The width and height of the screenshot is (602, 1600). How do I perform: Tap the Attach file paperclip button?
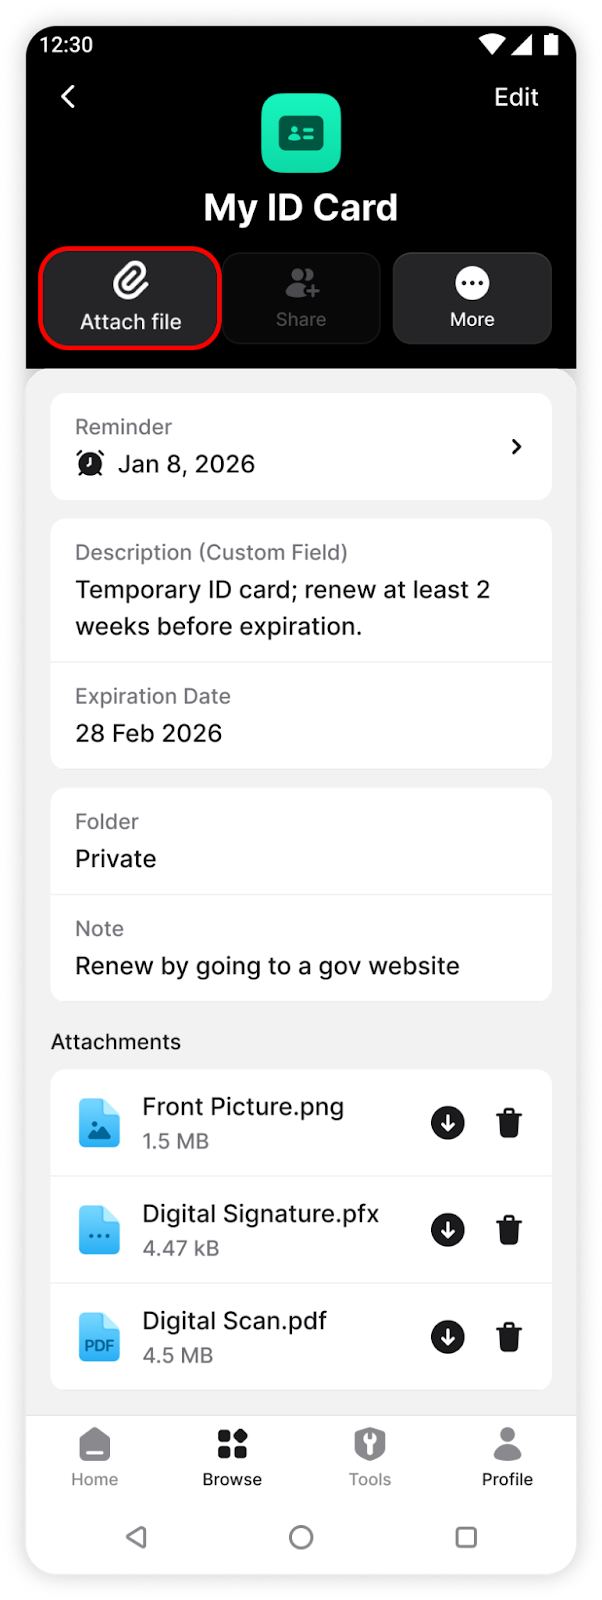pyautogui.click(x=130, y=298)
